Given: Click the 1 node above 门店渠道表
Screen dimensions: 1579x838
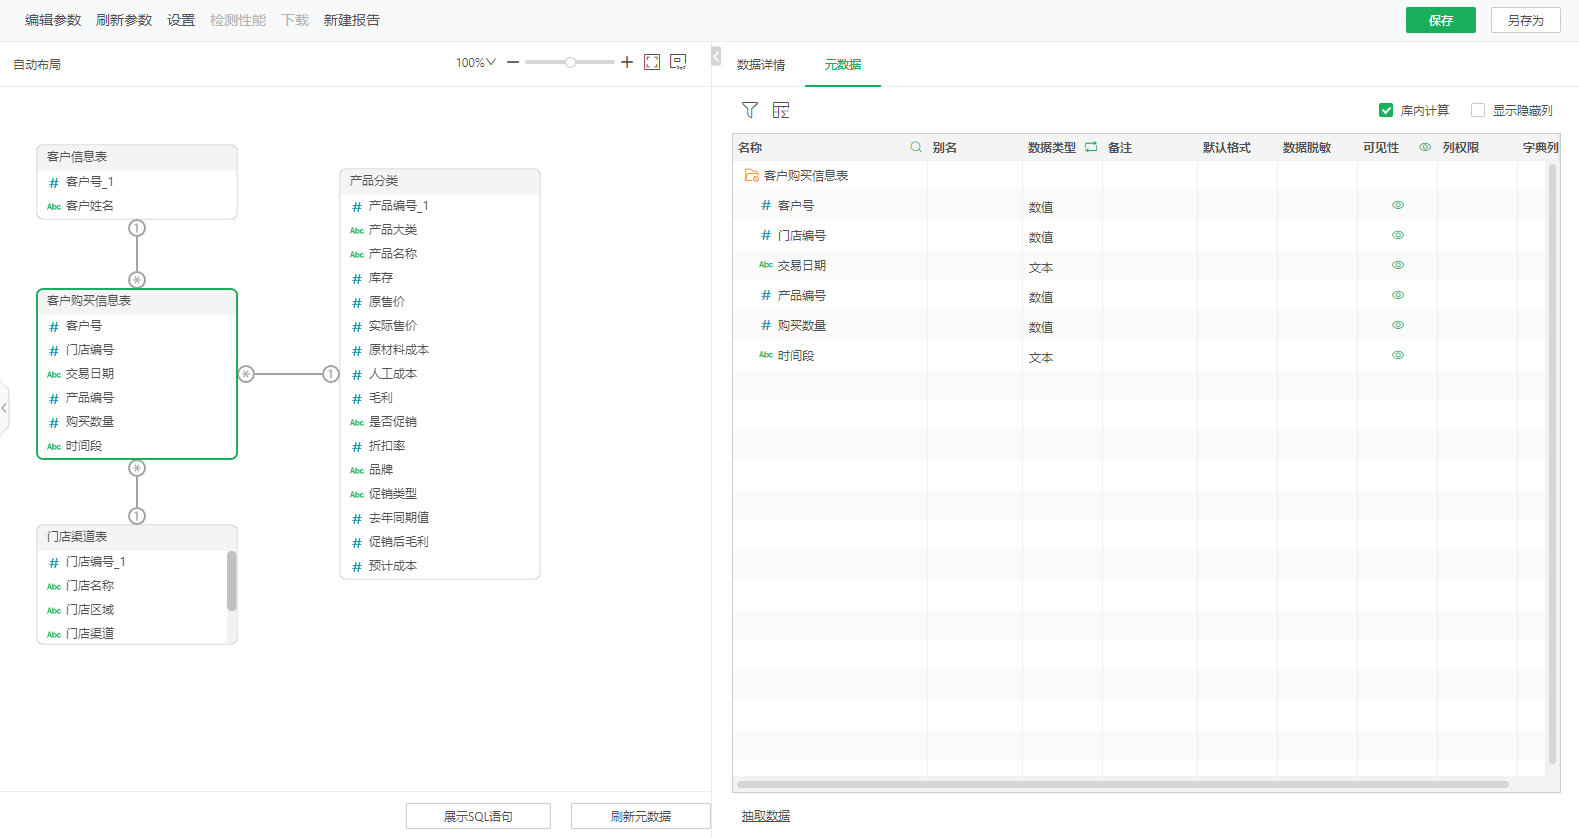Looking at the screenshot, I should 137,516.
